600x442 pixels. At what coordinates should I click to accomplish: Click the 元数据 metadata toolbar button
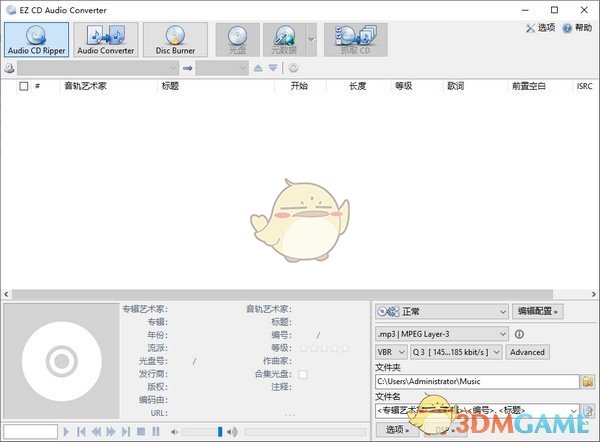[x=284, y=39]
